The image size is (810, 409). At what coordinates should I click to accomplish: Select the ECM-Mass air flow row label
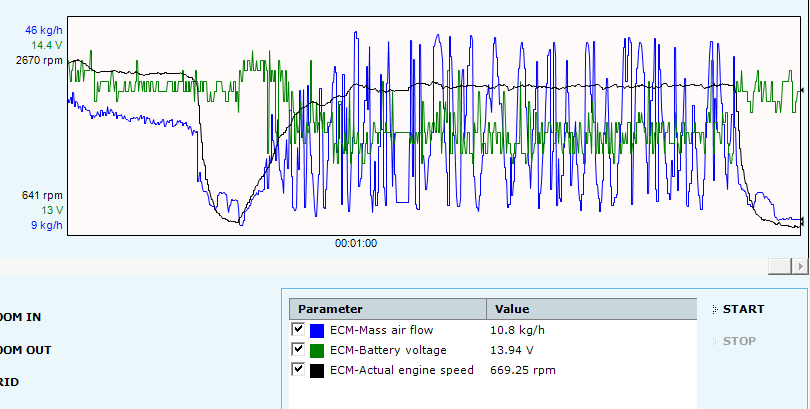point(381,330)
